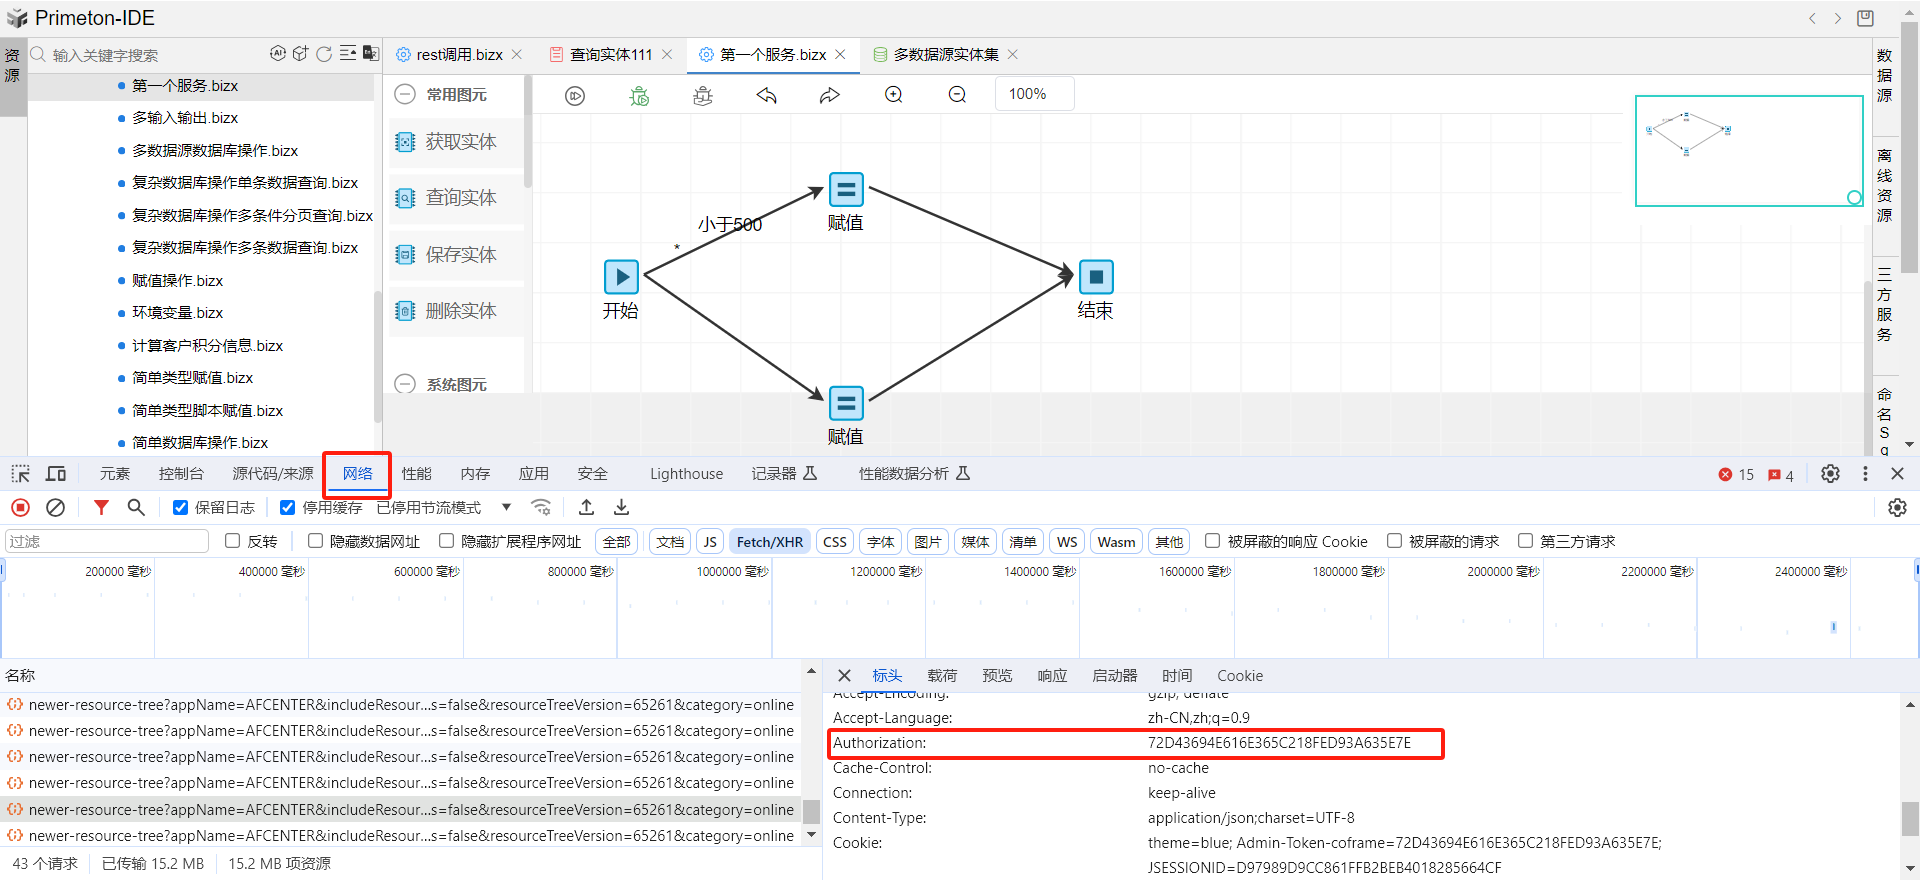1920x880 pixels.
Task: Clear the network log
Action: pos(56,508)
